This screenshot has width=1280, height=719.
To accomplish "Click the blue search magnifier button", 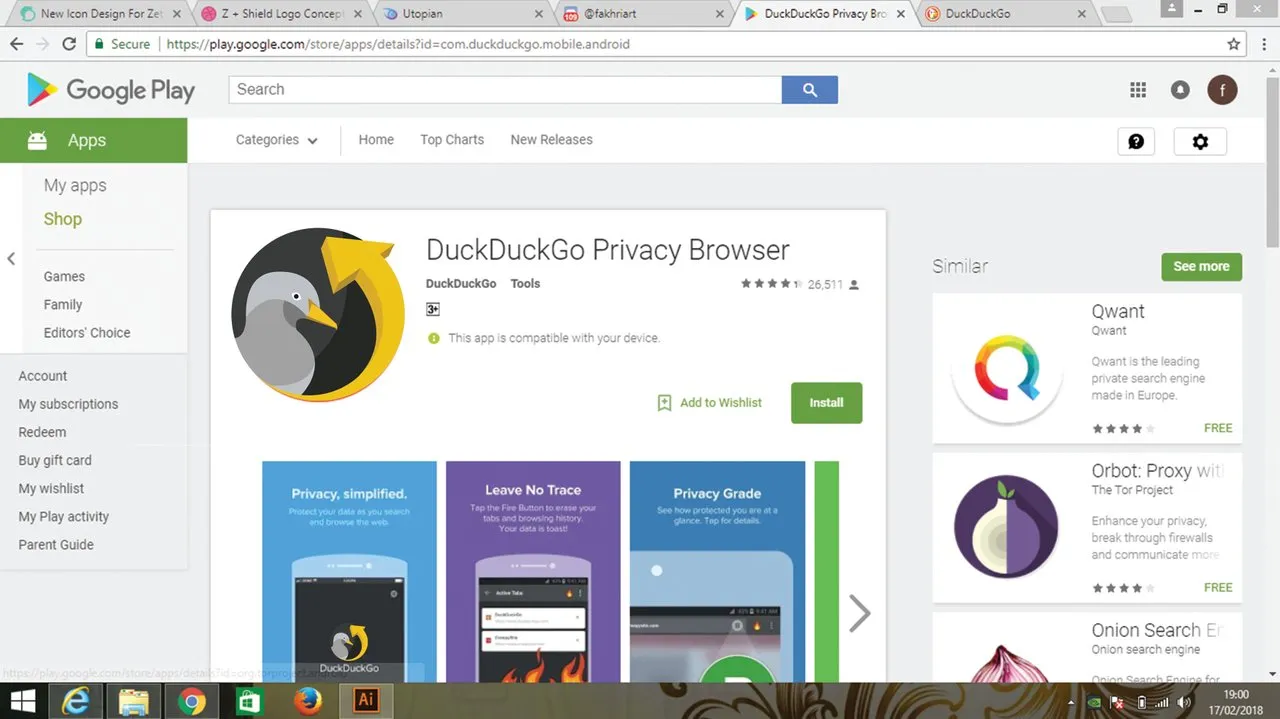I will pos(810,89).
